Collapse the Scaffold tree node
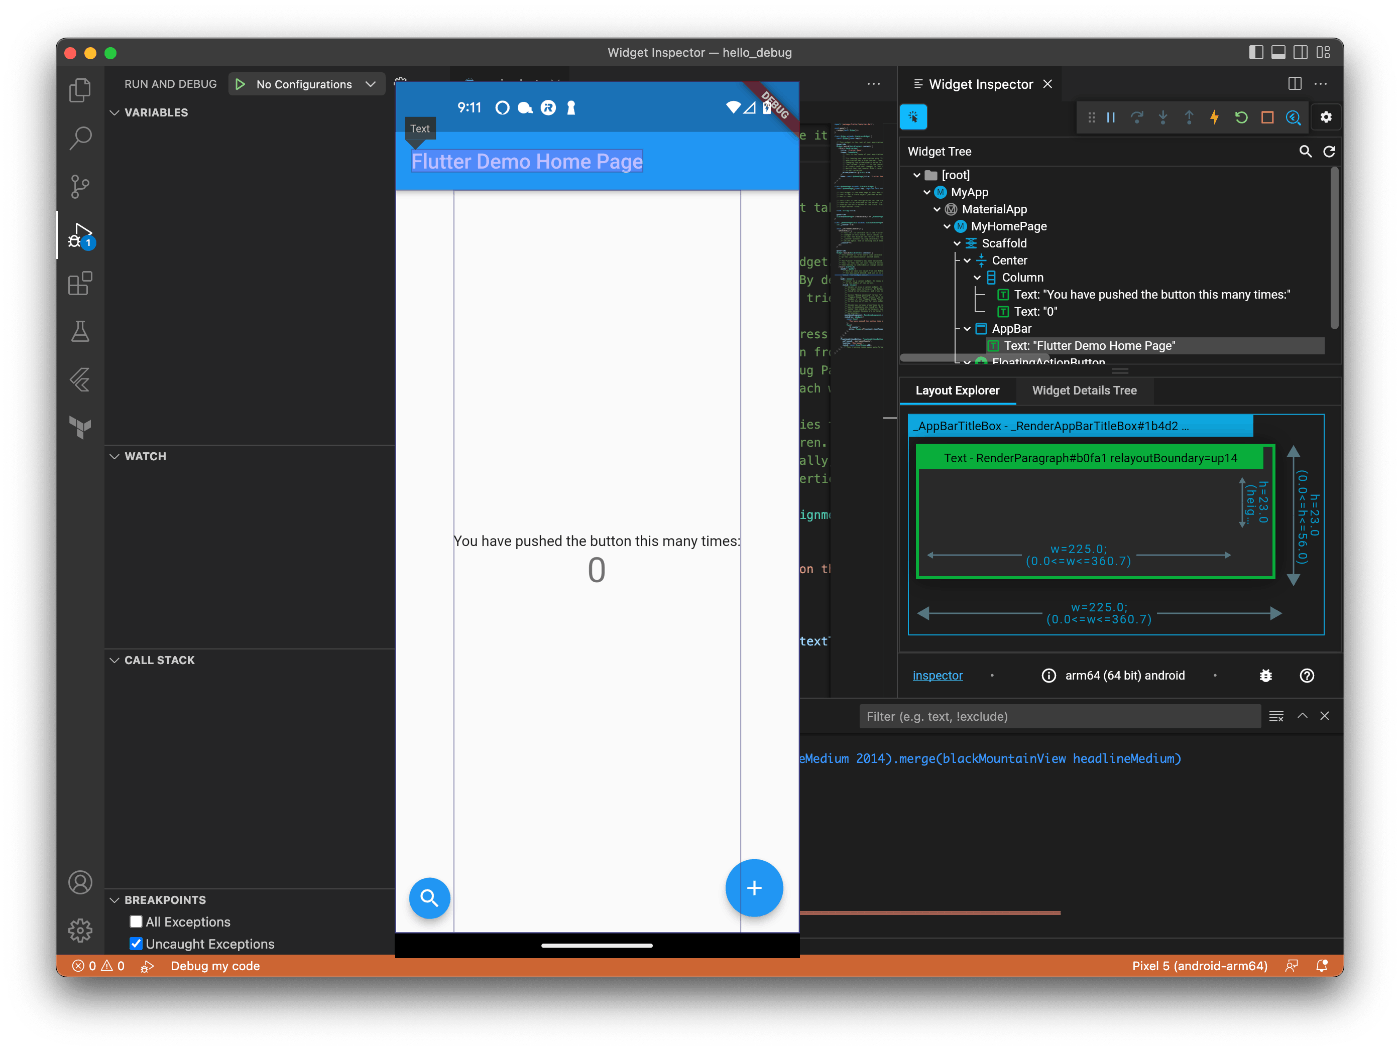 point(957,243)
